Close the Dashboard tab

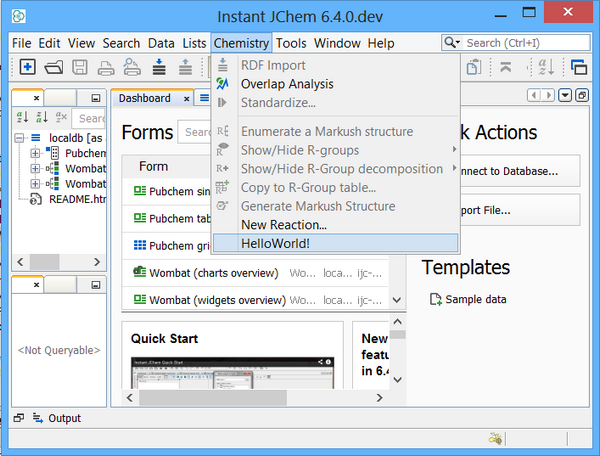(x=186, y=99)
